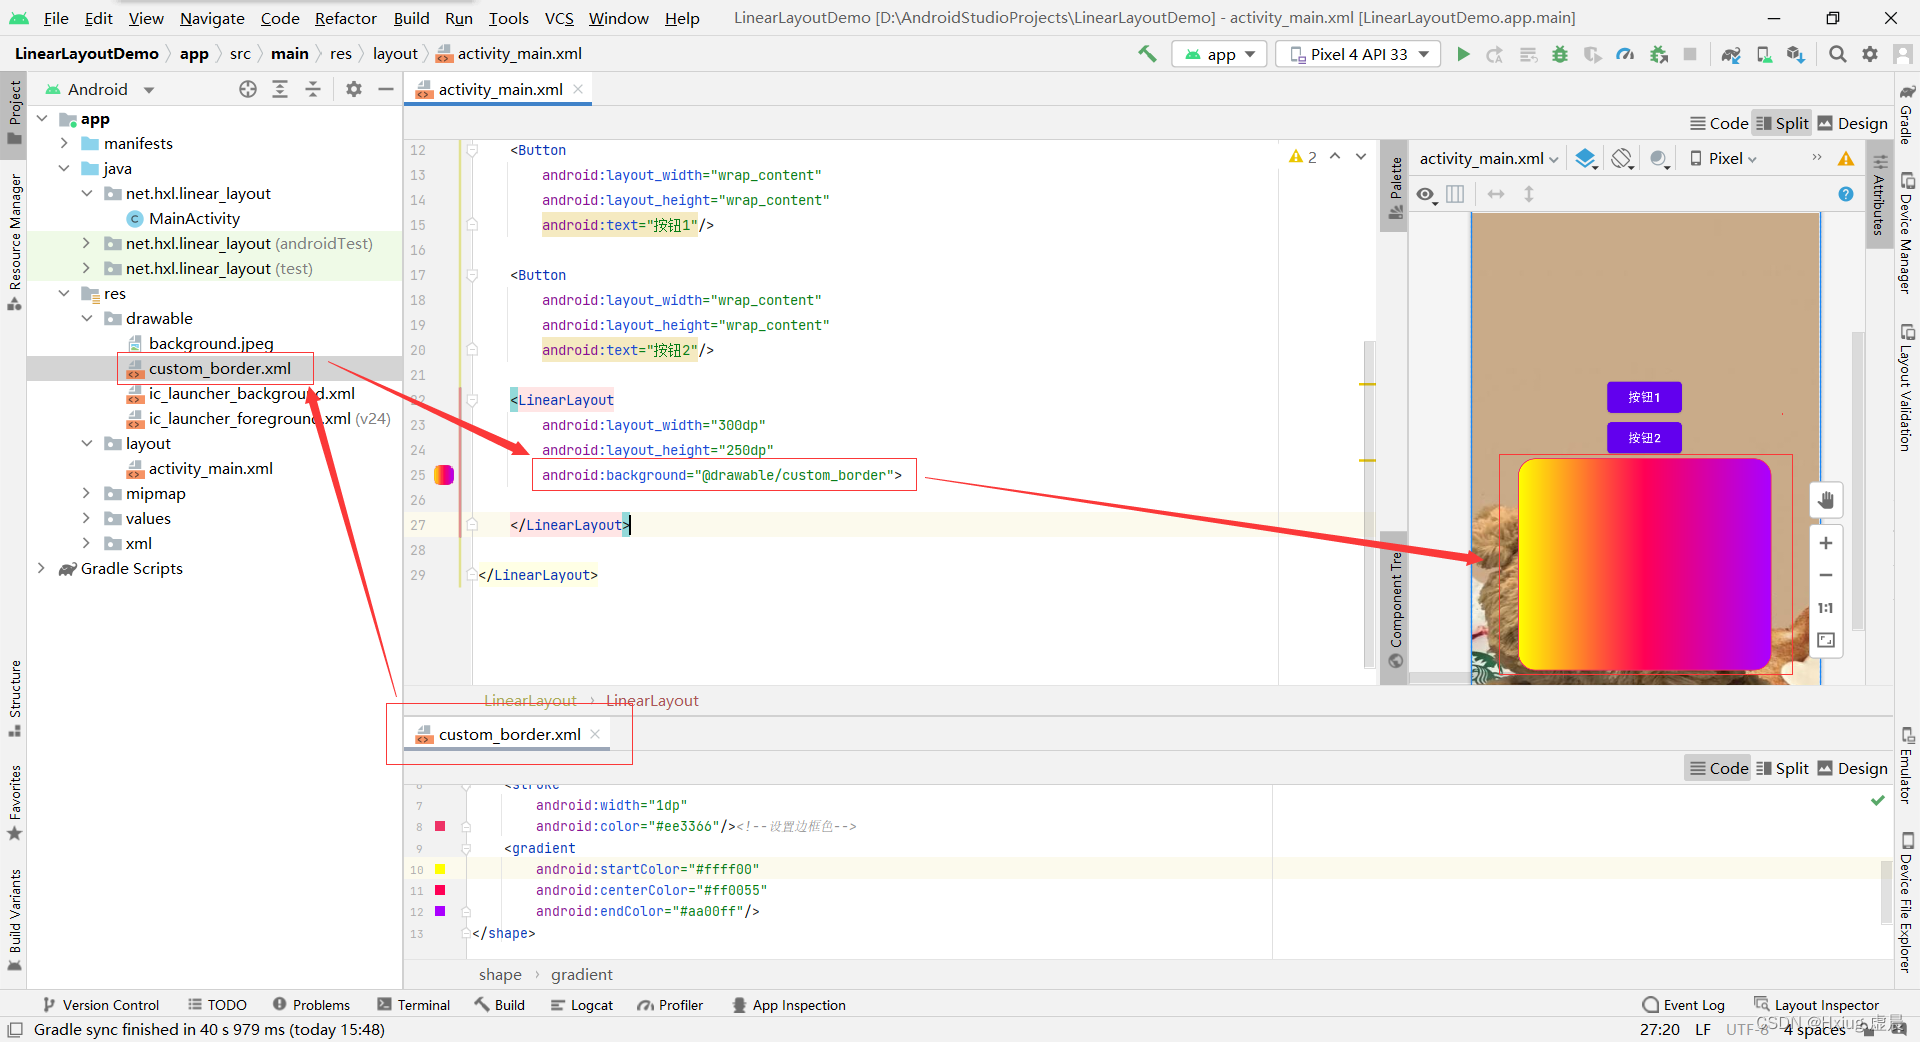This screenshot has width=1920, height=1042.
Task: Open the Logcat tool window
Action: pyautogui.click(x=582, y=1005)
